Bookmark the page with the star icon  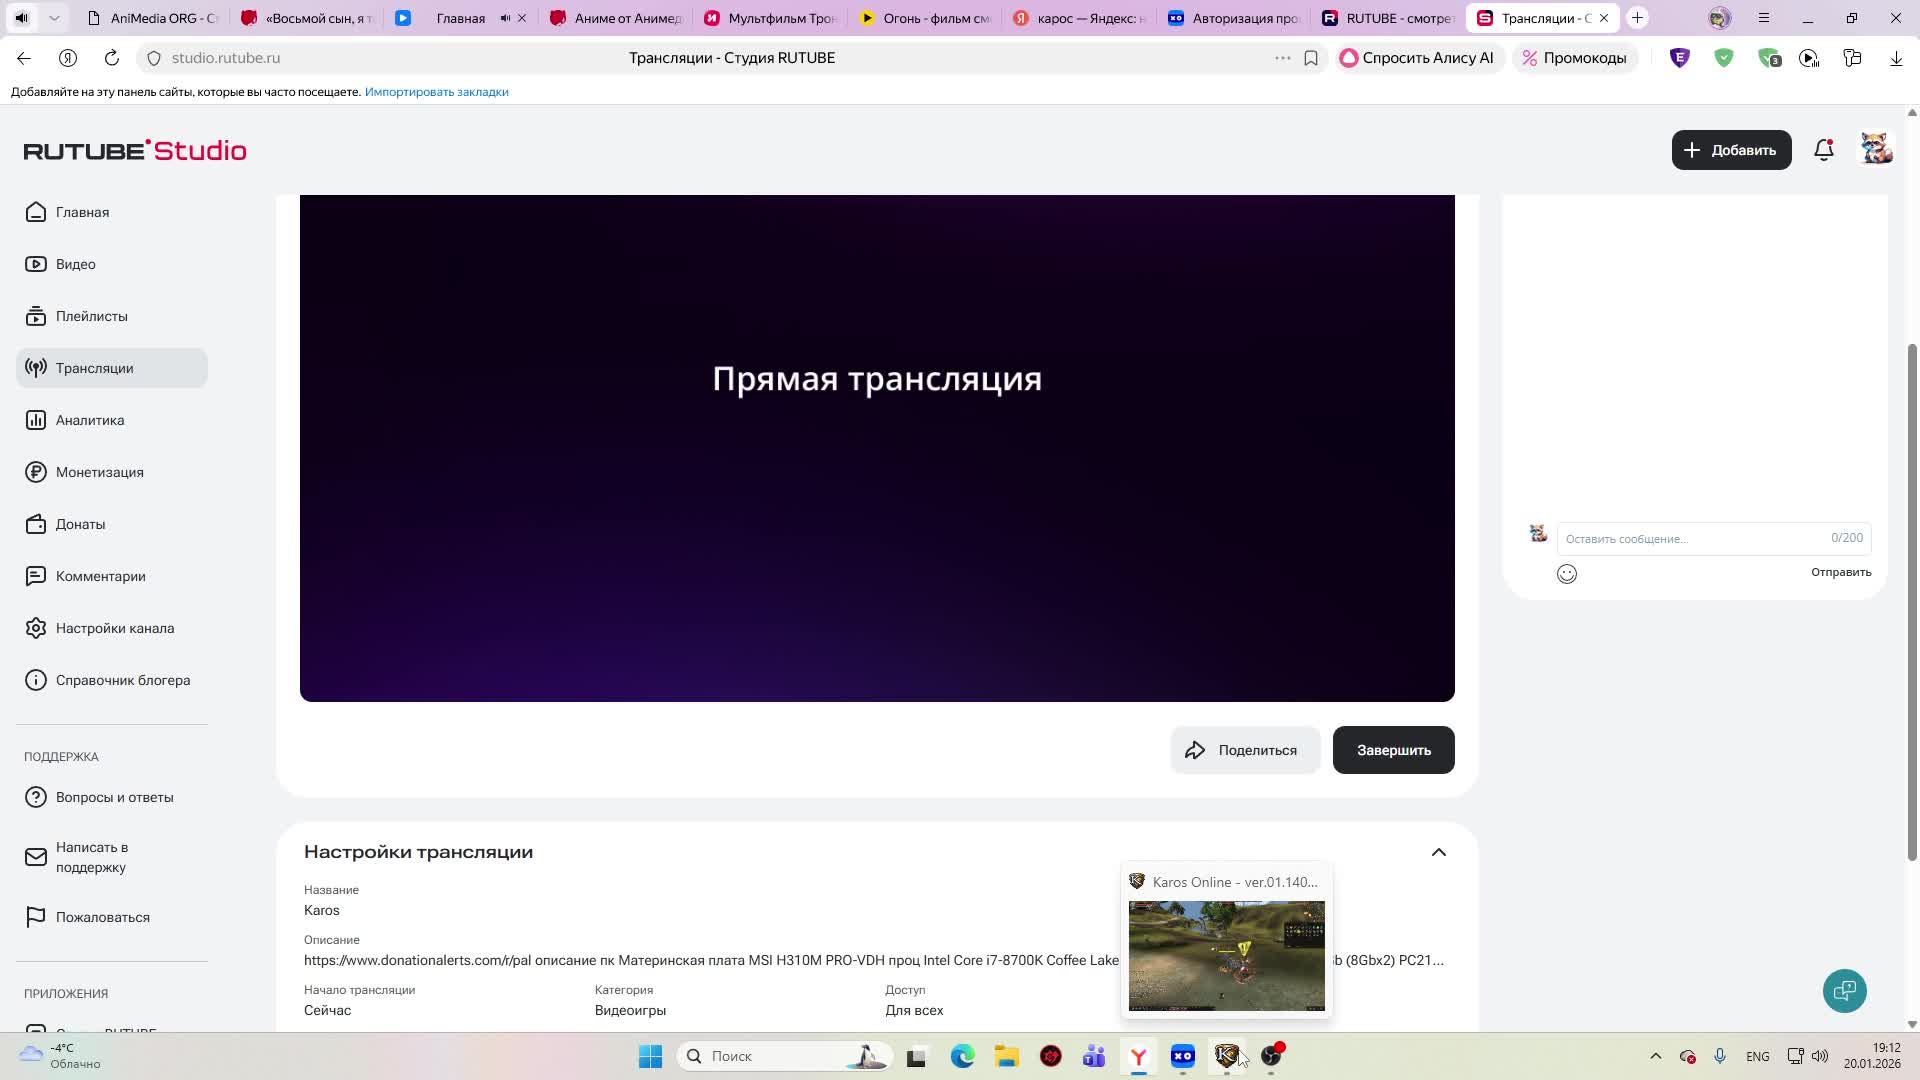[x=1311, y=58]
